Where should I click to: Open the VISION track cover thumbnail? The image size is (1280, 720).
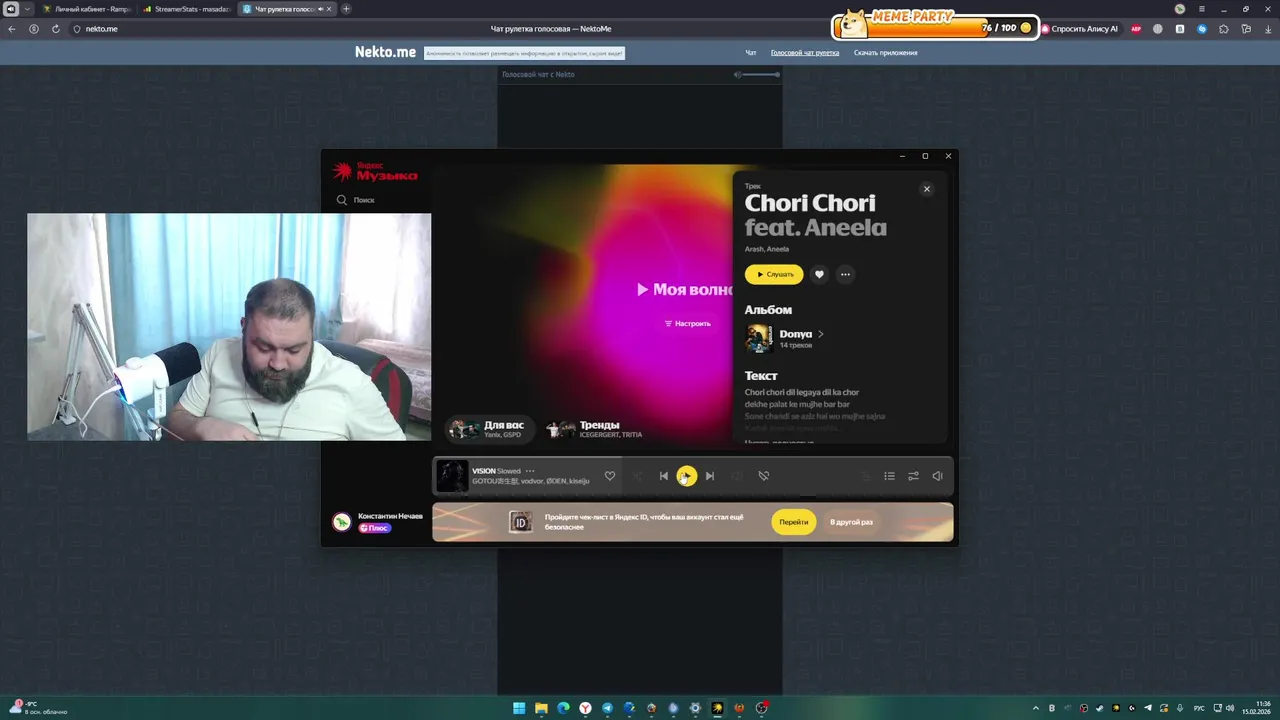coord(452,476)
